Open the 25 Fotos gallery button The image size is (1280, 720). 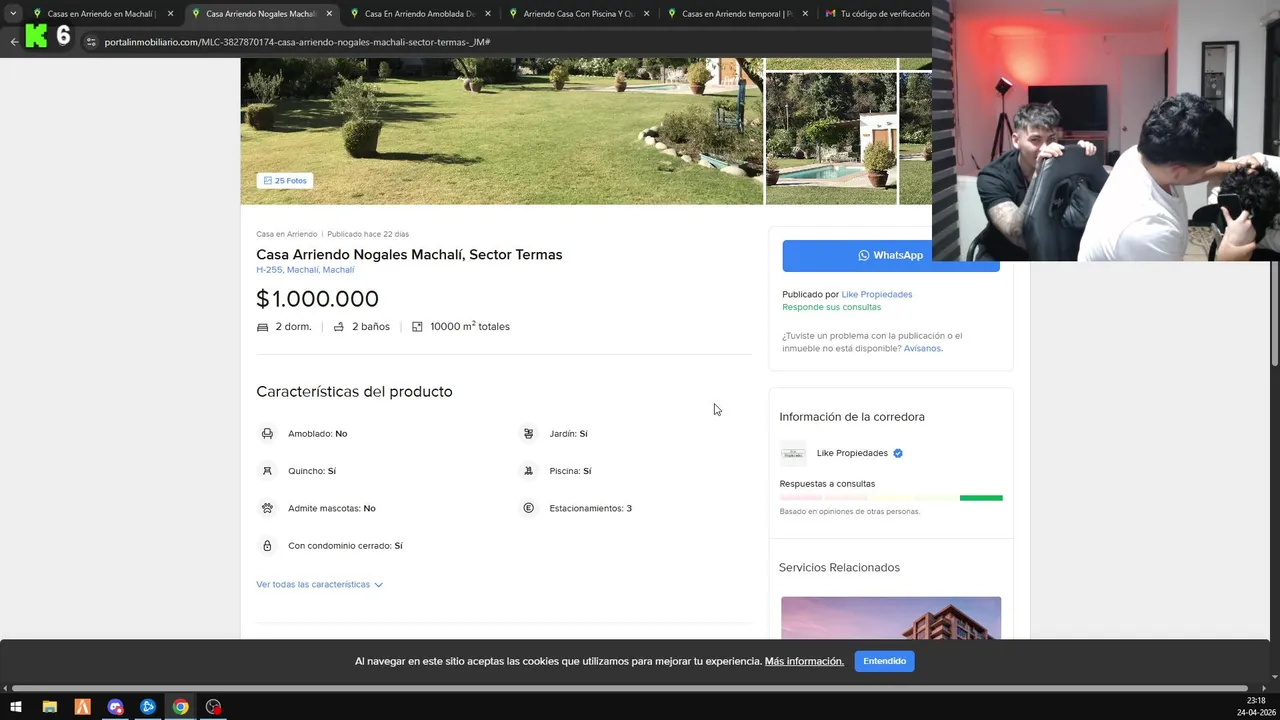pos(285,181)
